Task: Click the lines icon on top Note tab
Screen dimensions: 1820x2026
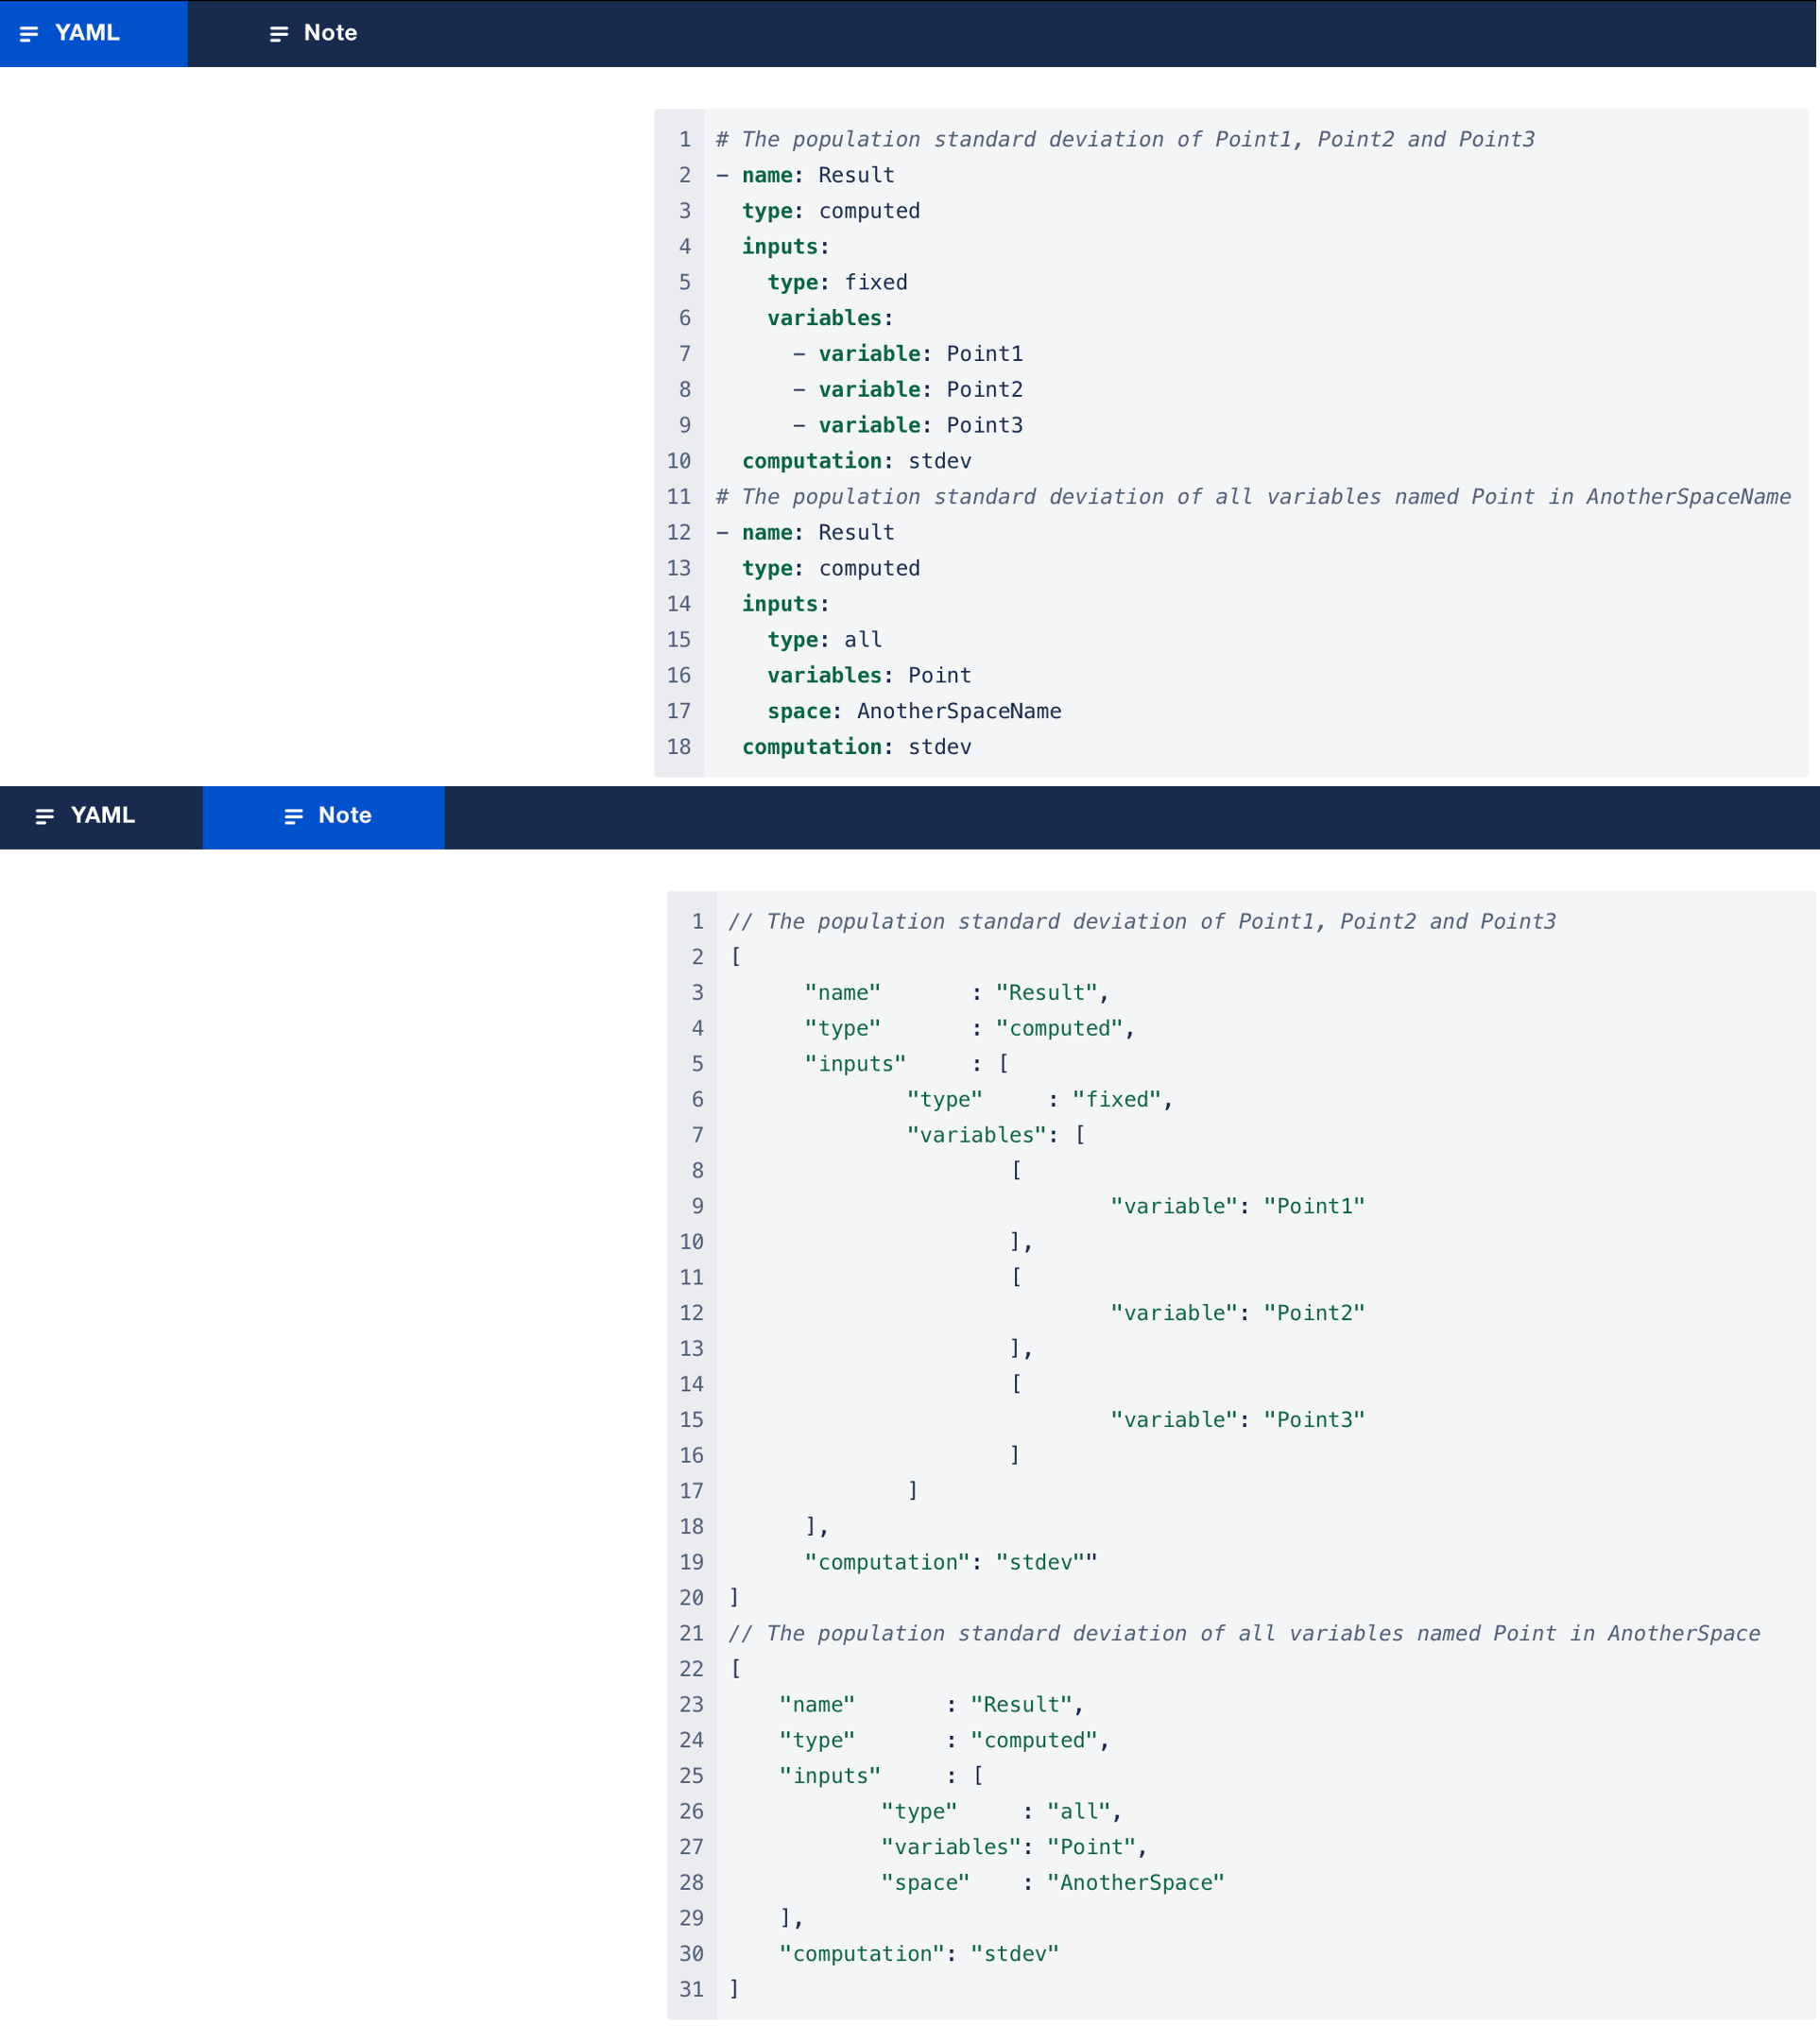Action: pyautogui.click(x=279, y=34)
